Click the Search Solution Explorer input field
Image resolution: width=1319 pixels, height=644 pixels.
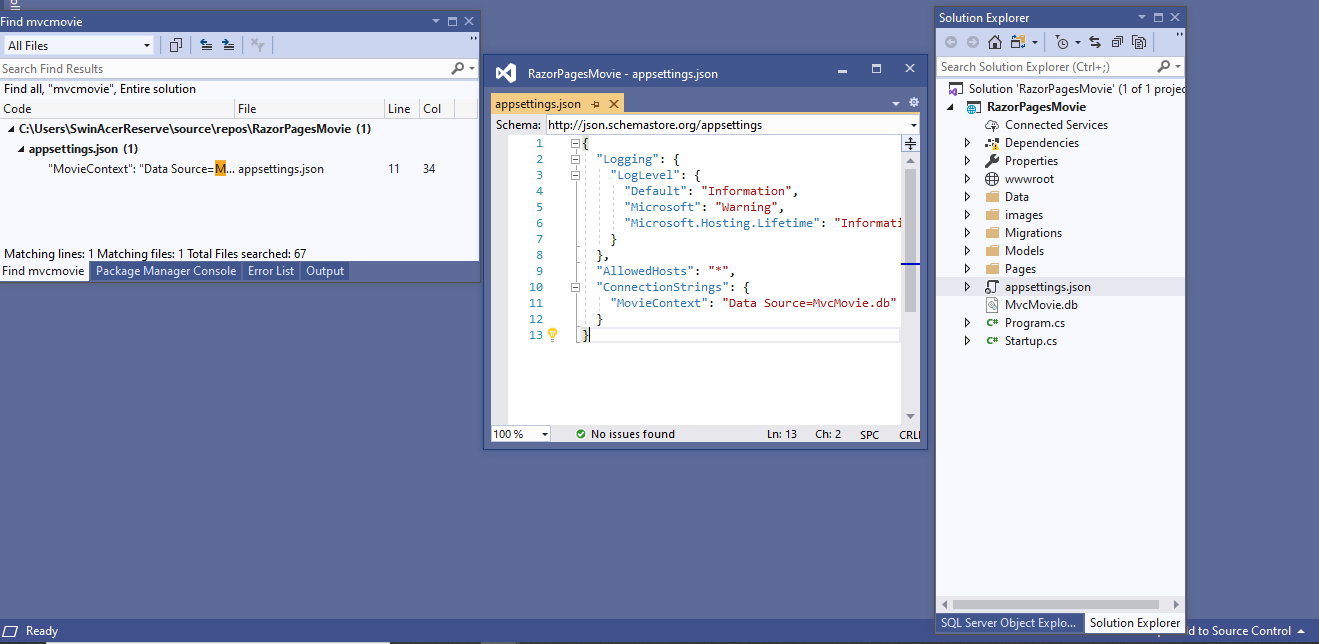[1040, 65]
